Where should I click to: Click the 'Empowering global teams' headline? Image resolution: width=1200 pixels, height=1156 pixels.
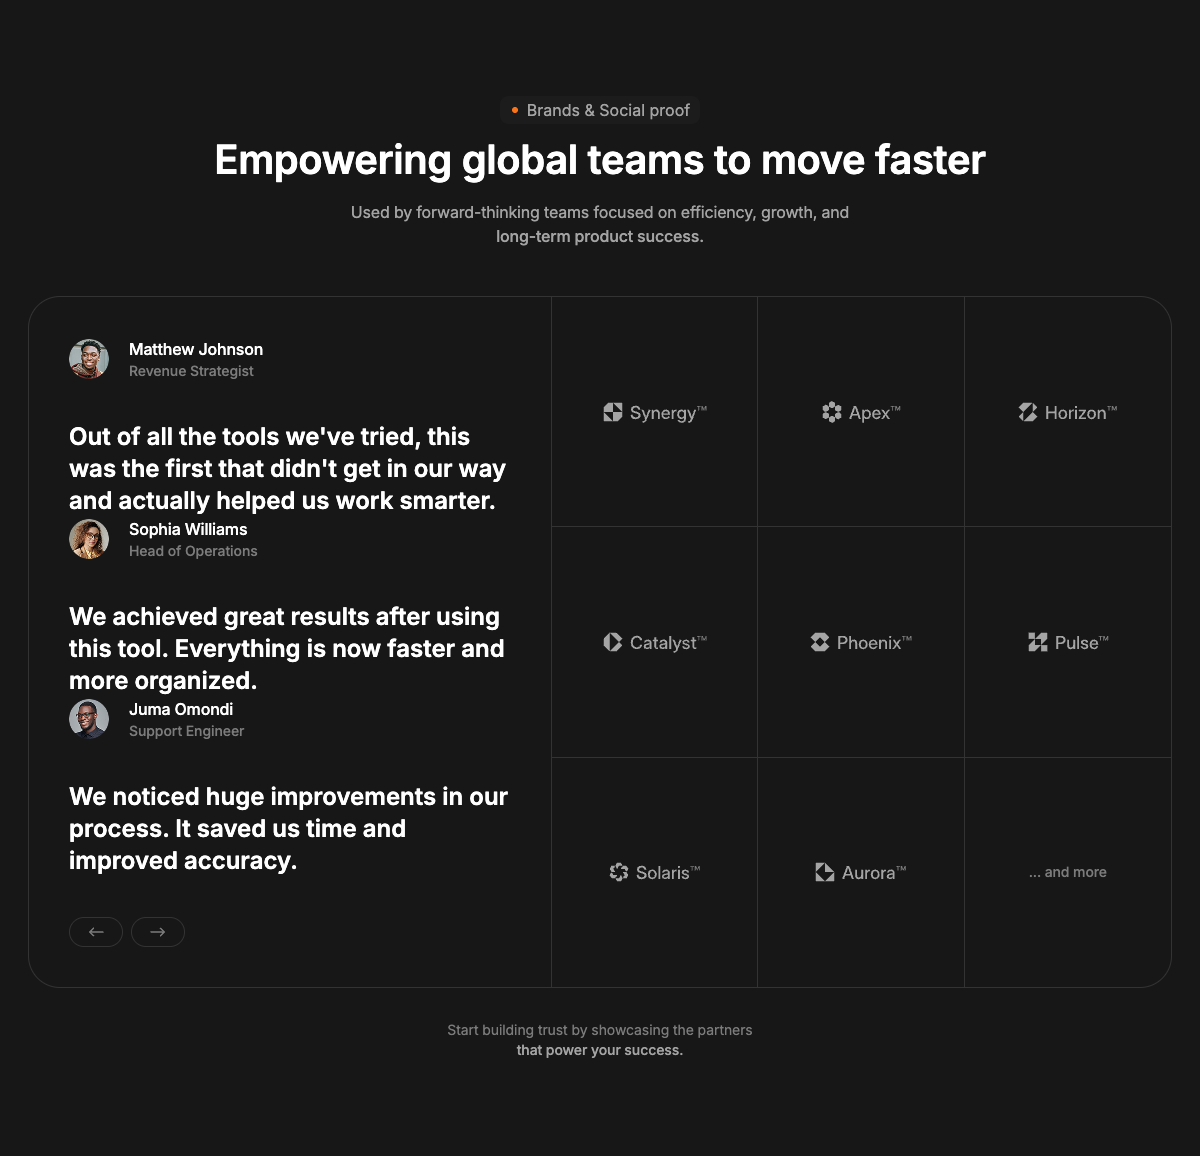coord(600,160)
